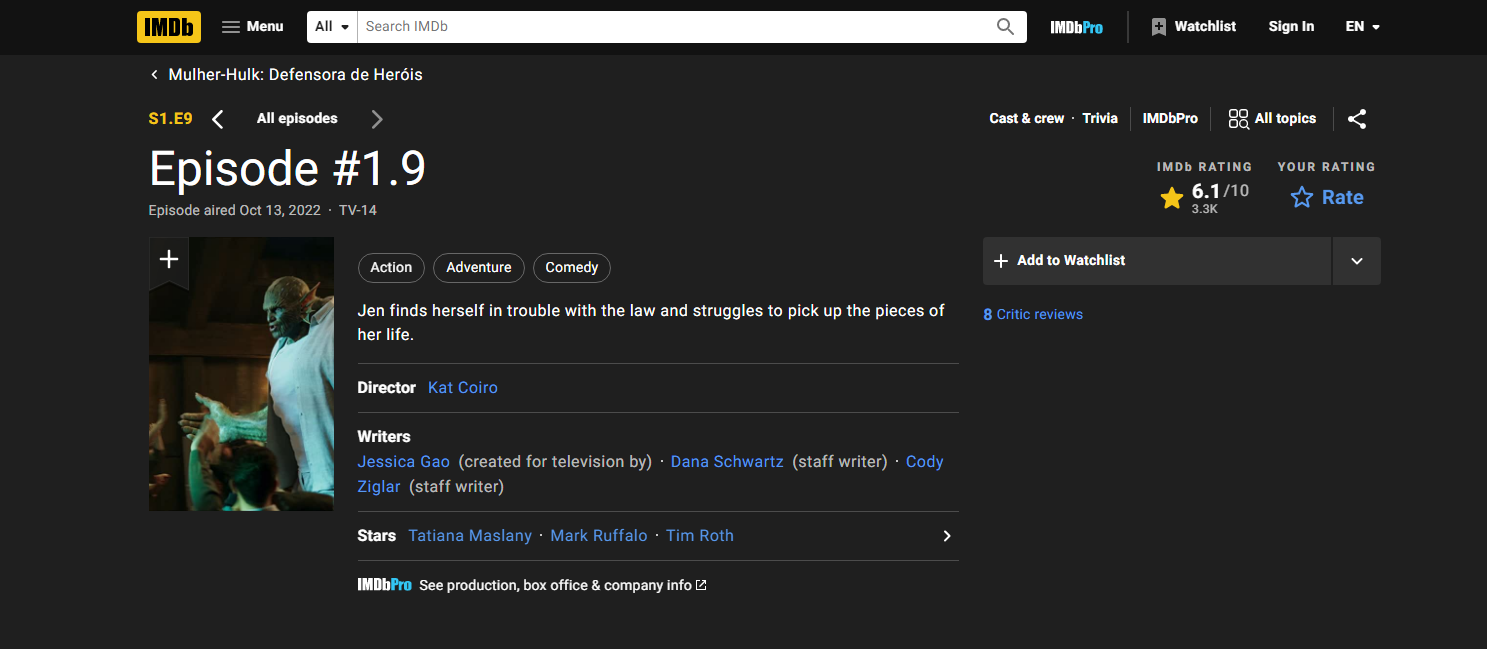The width and height of the screenshot is (1487, 649).
Task: Open IMDbPro from the top bar
Action: point(1076,27)
